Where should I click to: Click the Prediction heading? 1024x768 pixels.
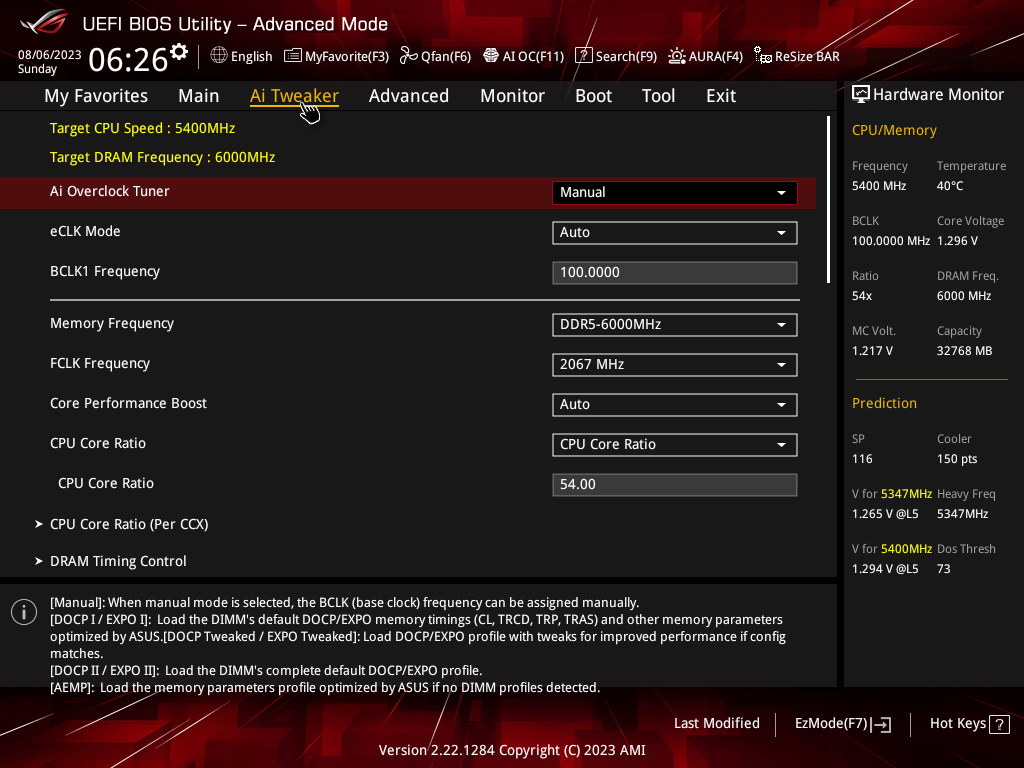tap(884, 403)
